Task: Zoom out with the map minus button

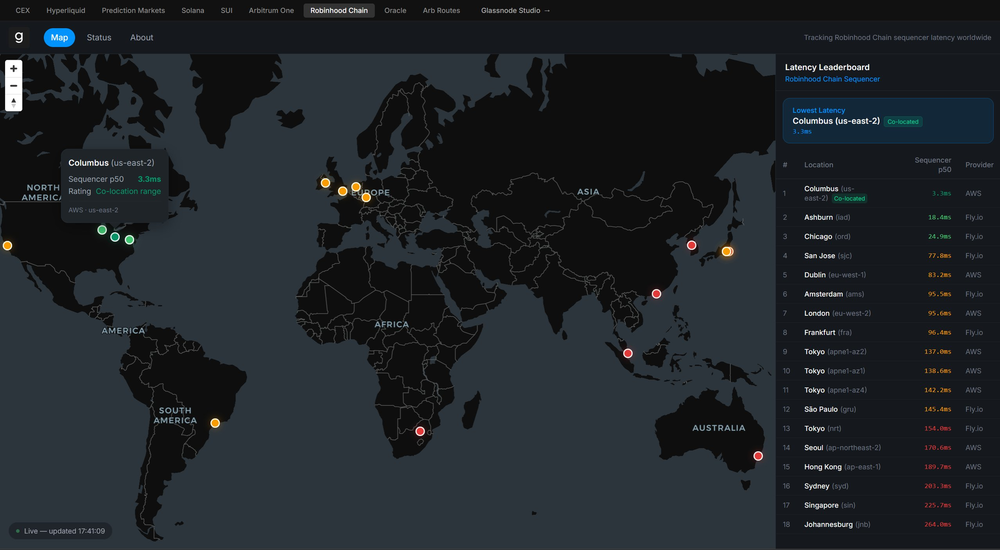Action: click(13, 85)
